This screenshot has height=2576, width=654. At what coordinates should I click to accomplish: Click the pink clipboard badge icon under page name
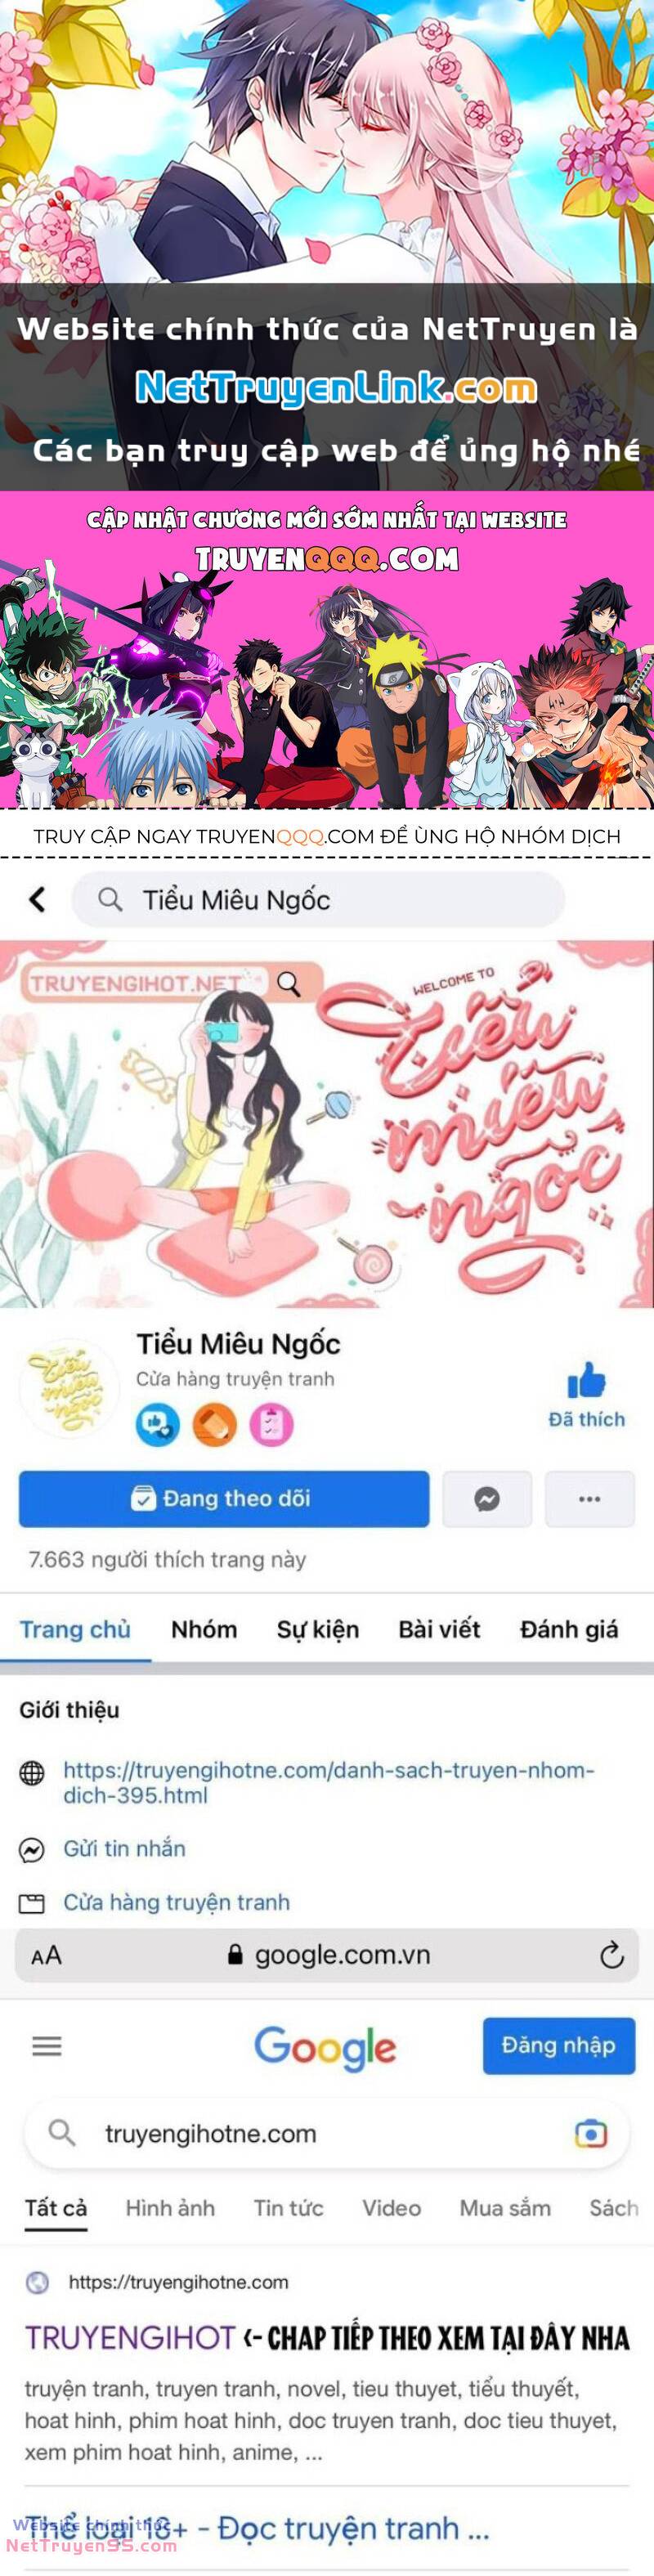click(x=271, y=1425)
